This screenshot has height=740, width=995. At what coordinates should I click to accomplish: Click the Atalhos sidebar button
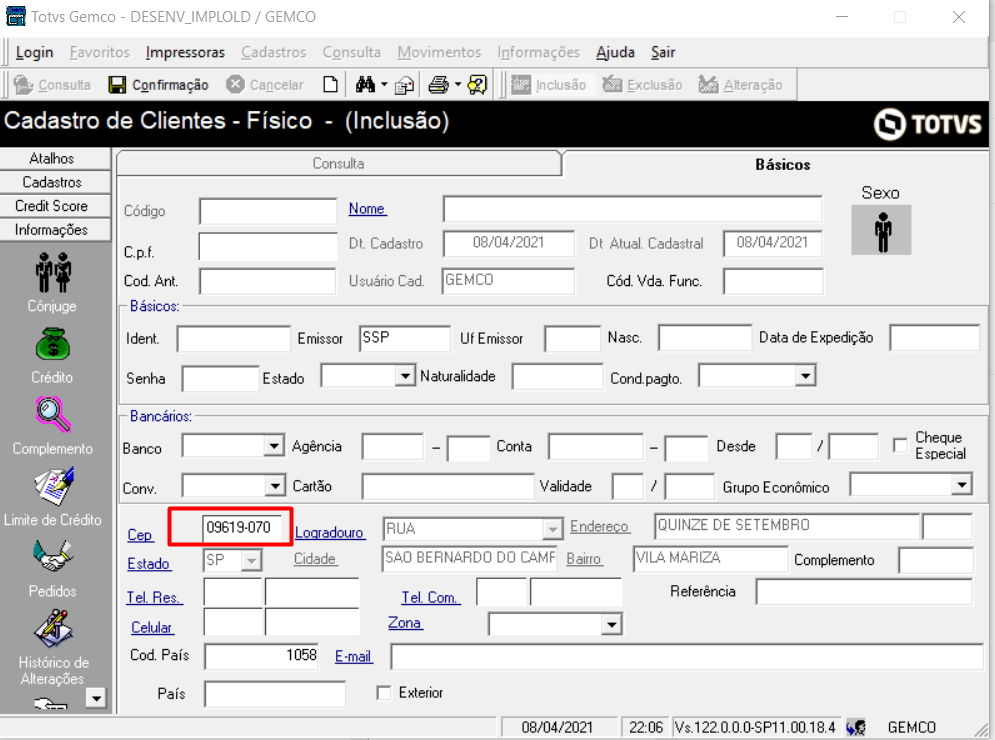tap(53, 159)
